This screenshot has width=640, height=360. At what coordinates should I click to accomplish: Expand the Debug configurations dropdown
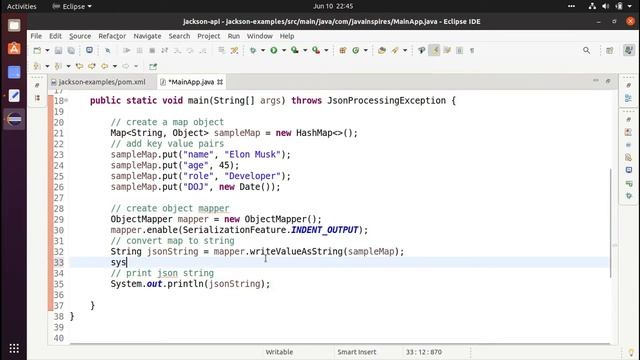(263, 50)
